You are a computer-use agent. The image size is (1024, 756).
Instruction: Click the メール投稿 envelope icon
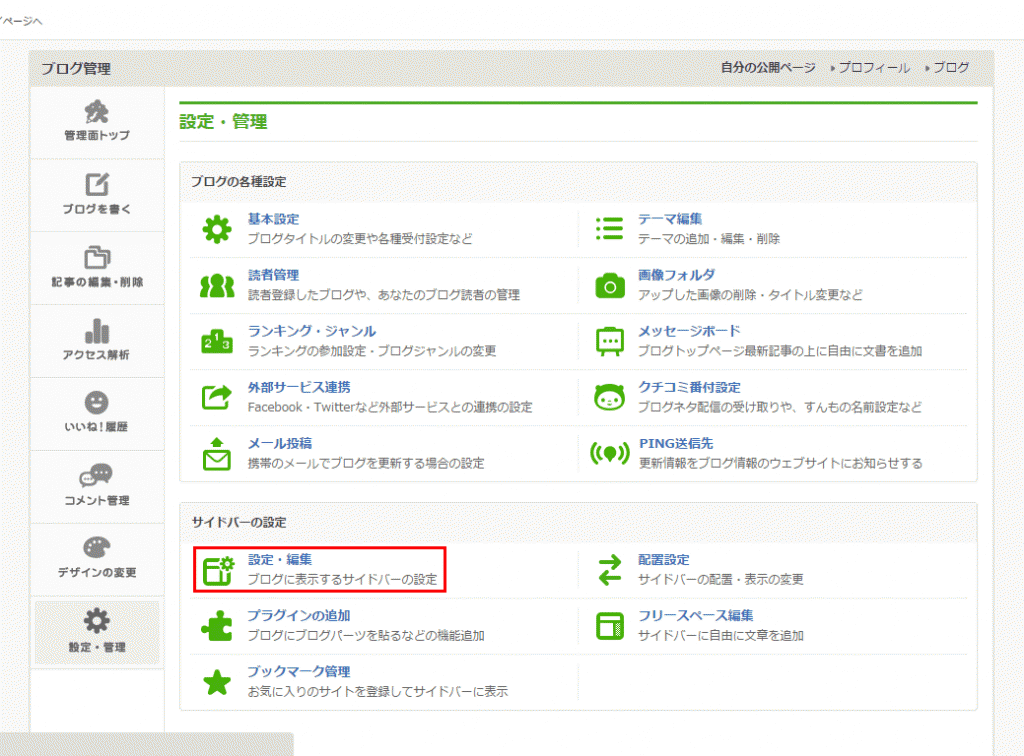[x=217, y=454]
